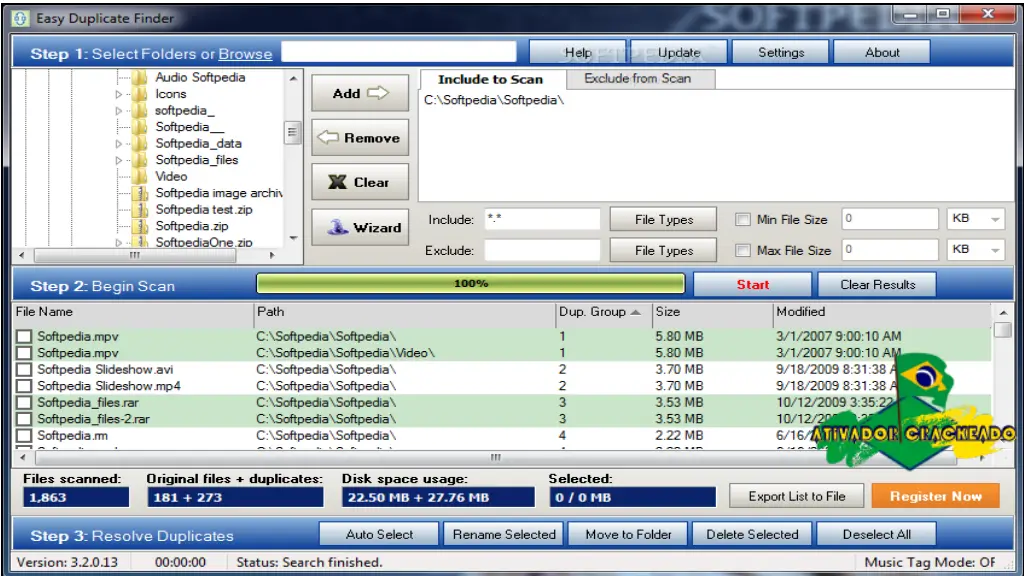Click Export List to File
This screenshot has width=1024, height=576.
tap(796, 496)
